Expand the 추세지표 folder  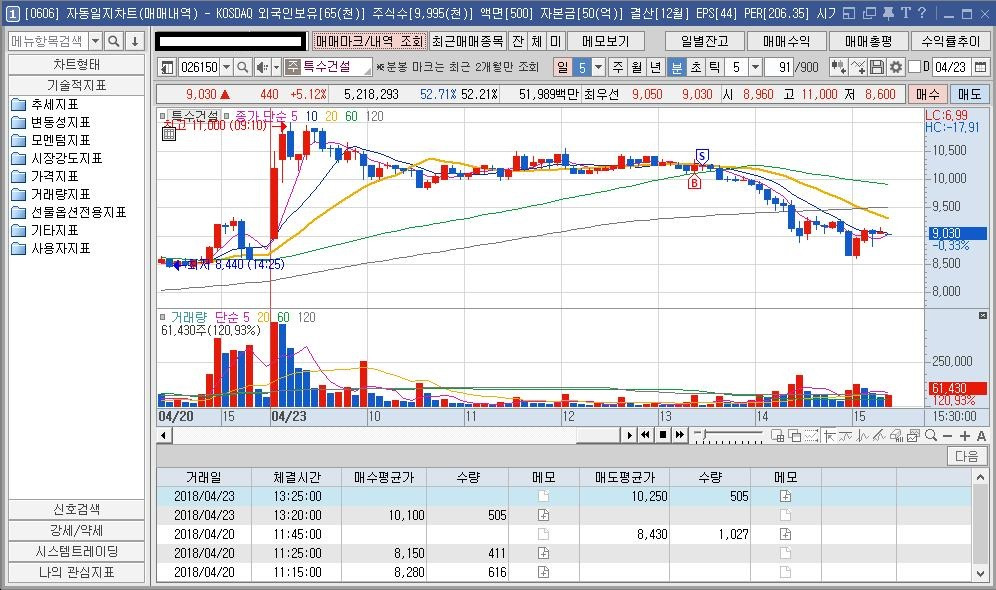(x=45, y=104)
